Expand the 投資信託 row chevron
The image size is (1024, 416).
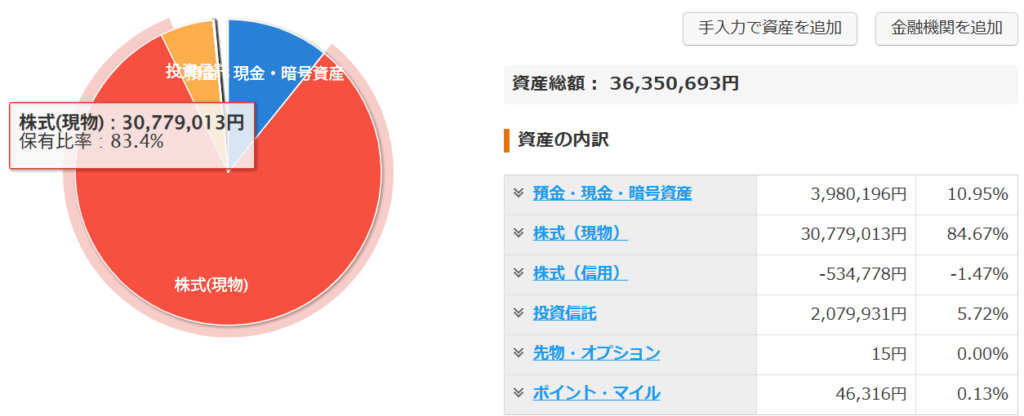[x=519, y=313]
